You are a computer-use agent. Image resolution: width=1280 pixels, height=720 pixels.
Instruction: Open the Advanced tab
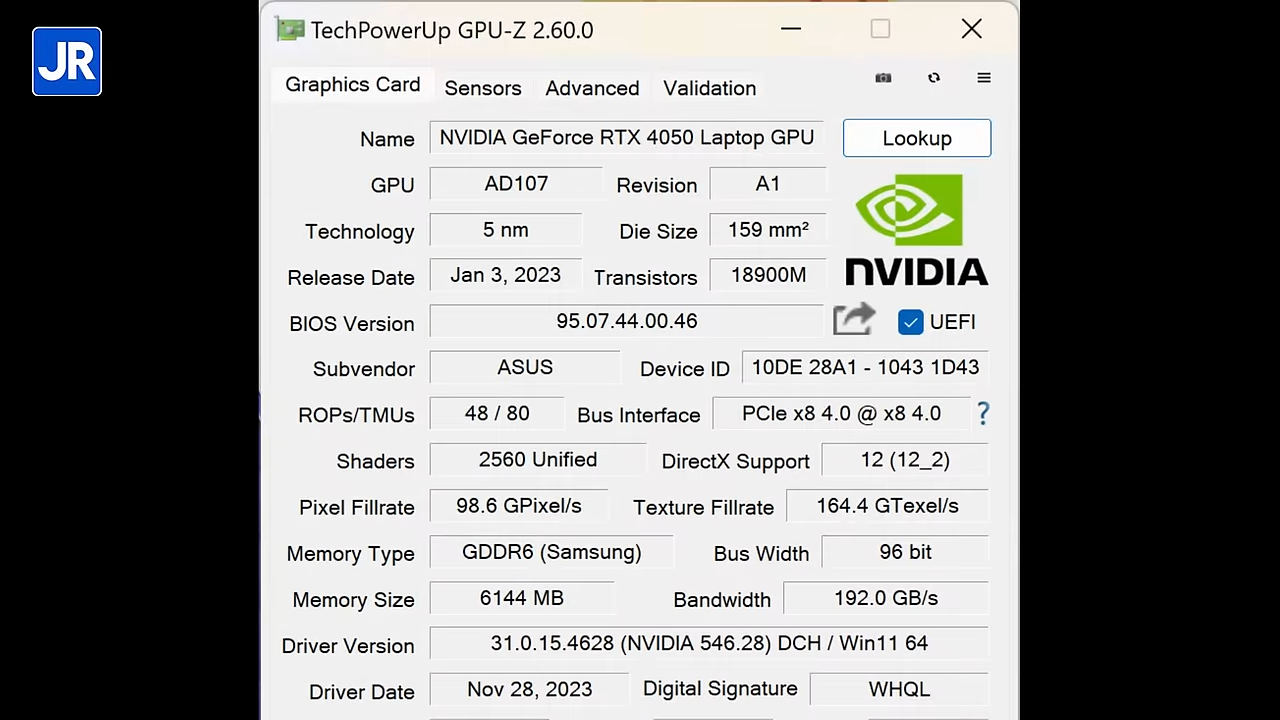coord(592,88)
